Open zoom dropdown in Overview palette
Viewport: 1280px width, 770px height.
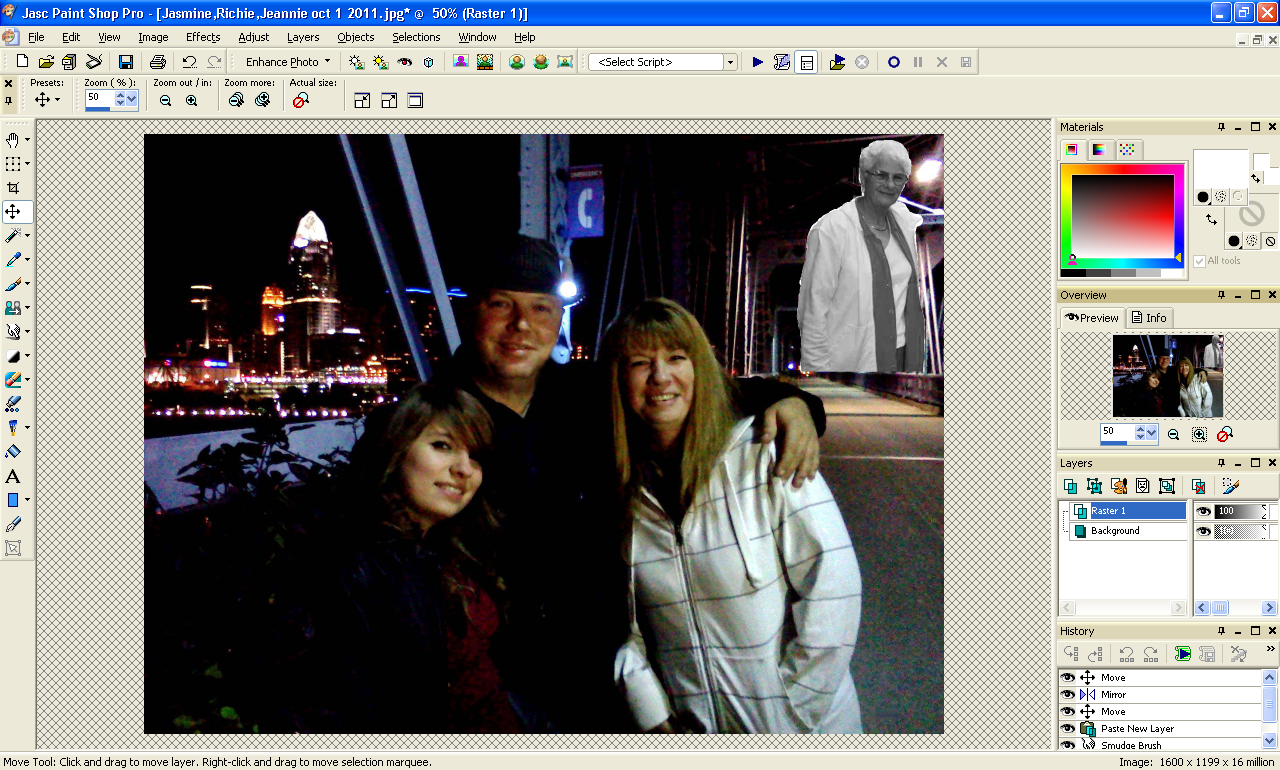1153,433
